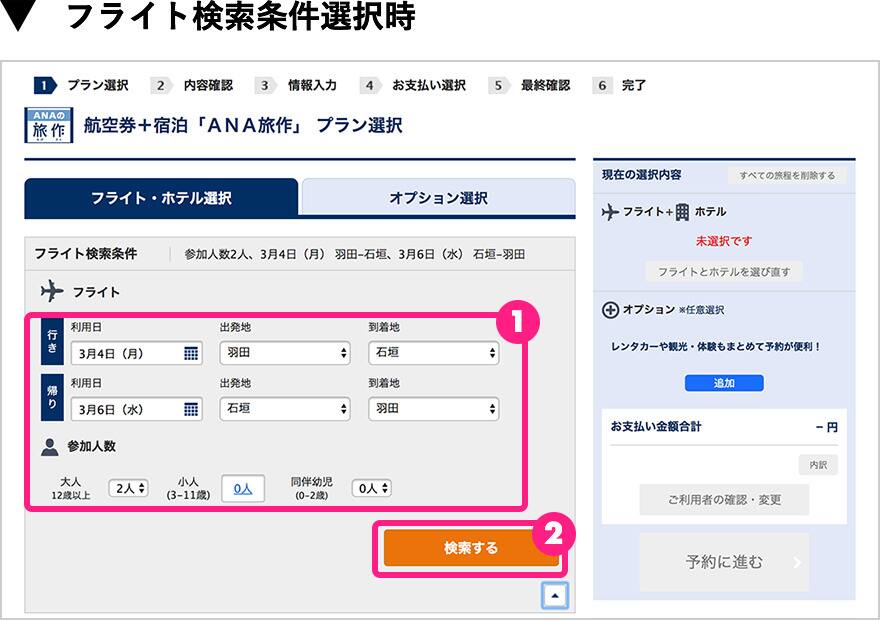This screenshot has width=880, height=620.
Task: Click the ANA旅作 logo
Action: (x=48, y=126)
